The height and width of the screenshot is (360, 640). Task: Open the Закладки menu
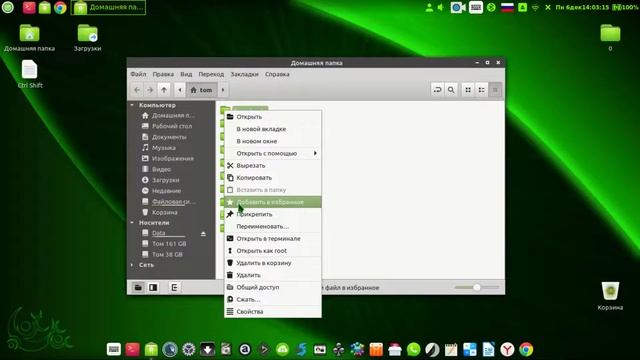click(x=244, y=74)
